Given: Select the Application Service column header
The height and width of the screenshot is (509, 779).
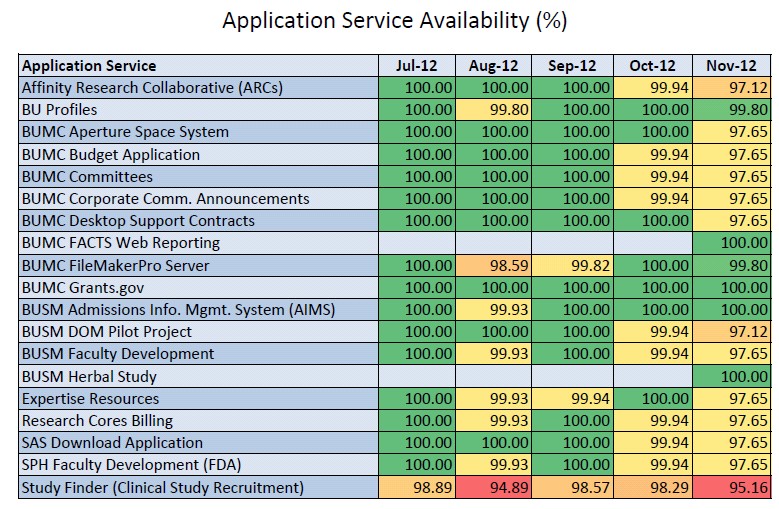Looking at the screenshot, I should point(199,66).
